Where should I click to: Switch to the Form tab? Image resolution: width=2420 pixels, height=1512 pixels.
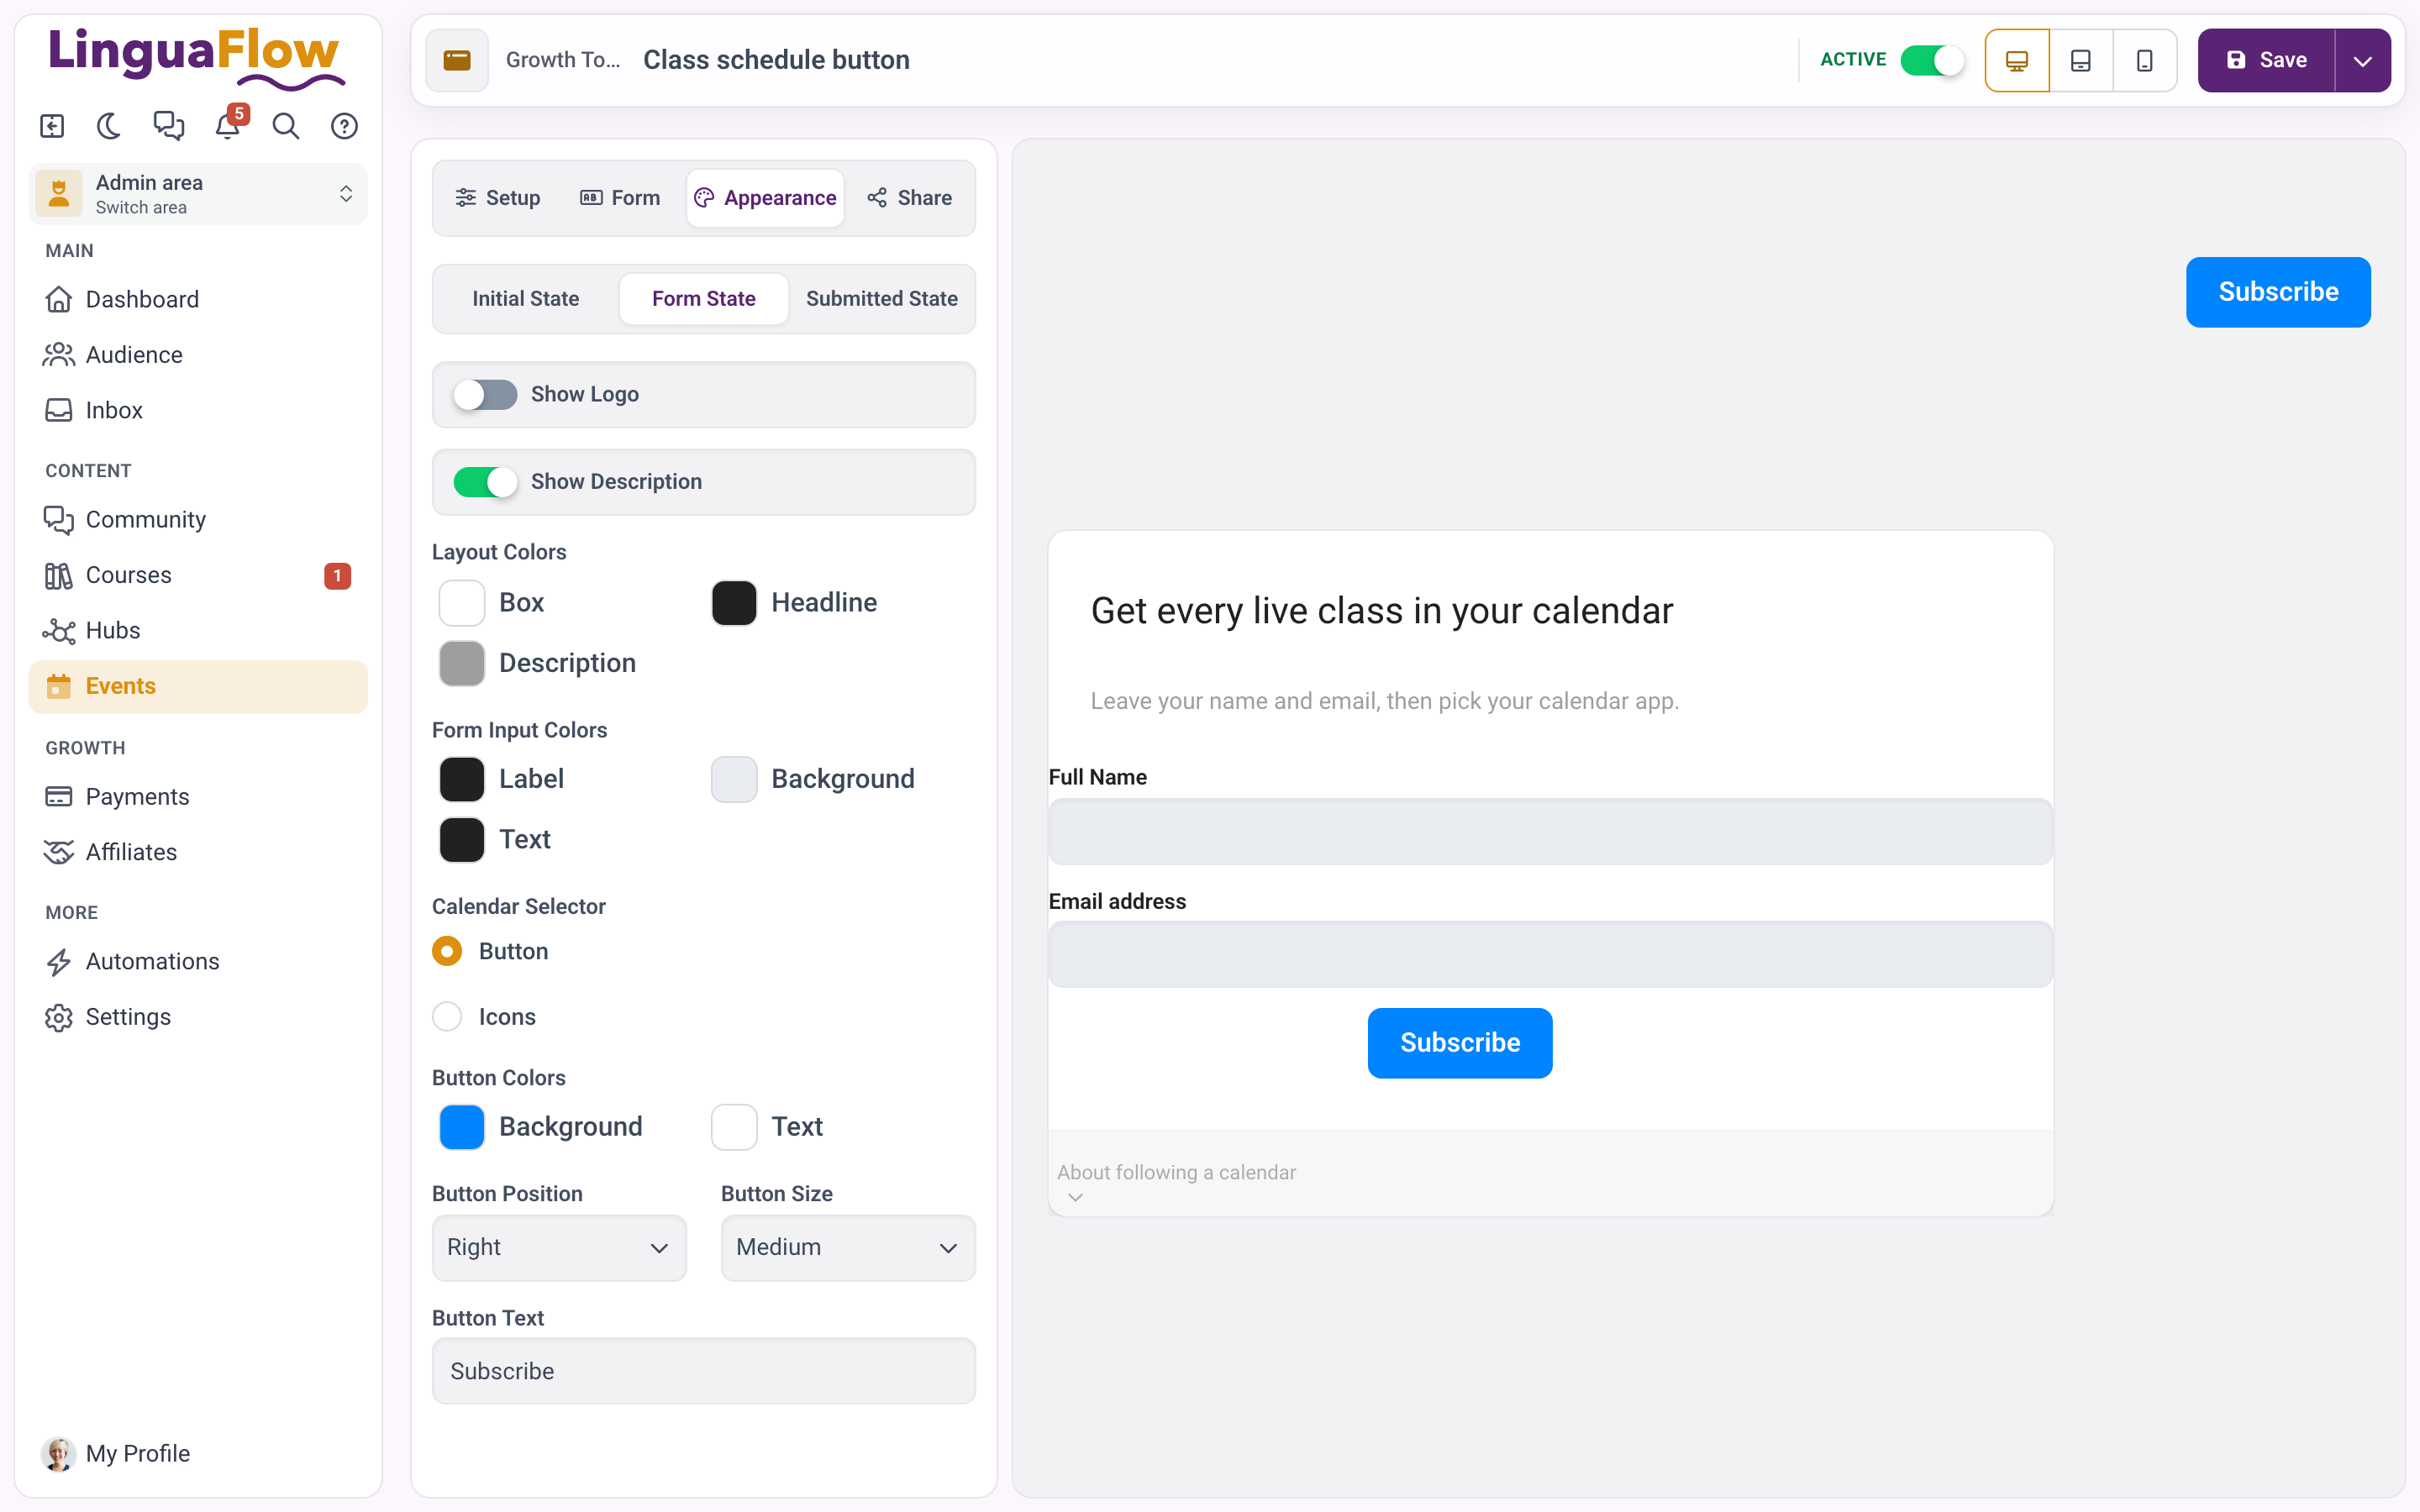click(620, 198)
